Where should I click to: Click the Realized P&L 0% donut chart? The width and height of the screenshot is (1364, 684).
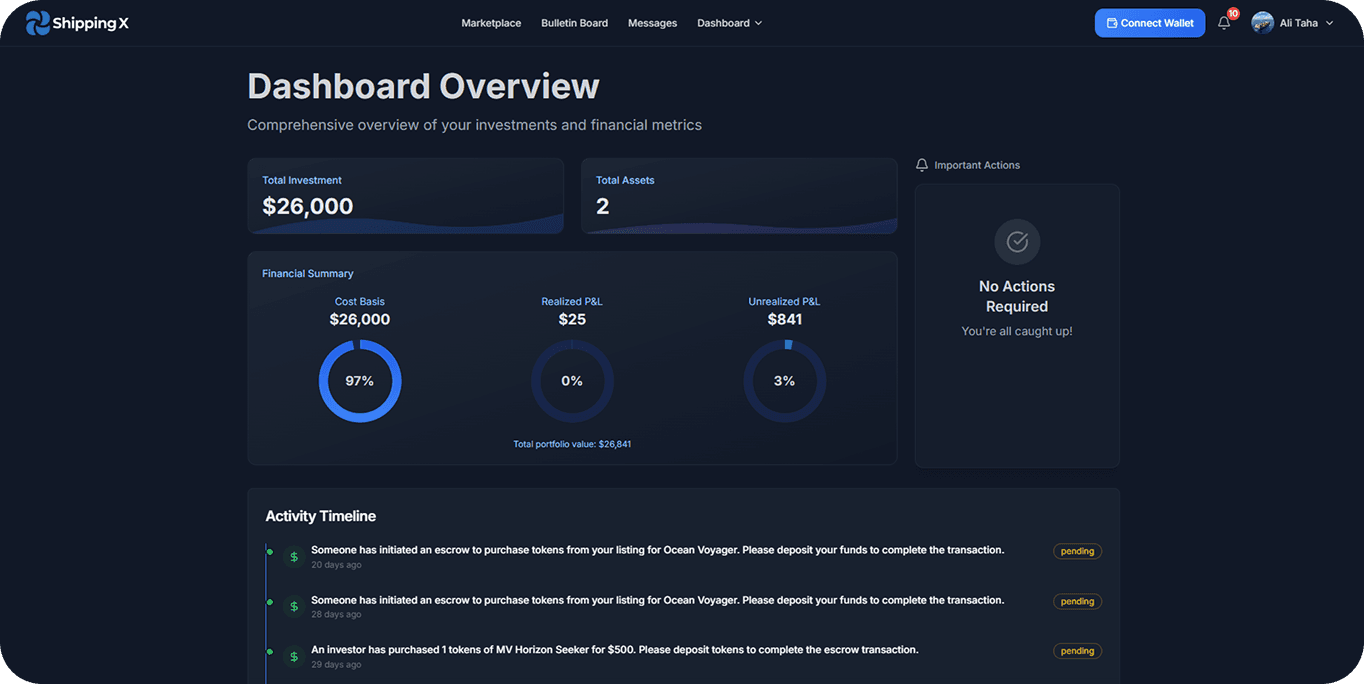(x=572, y=381)
